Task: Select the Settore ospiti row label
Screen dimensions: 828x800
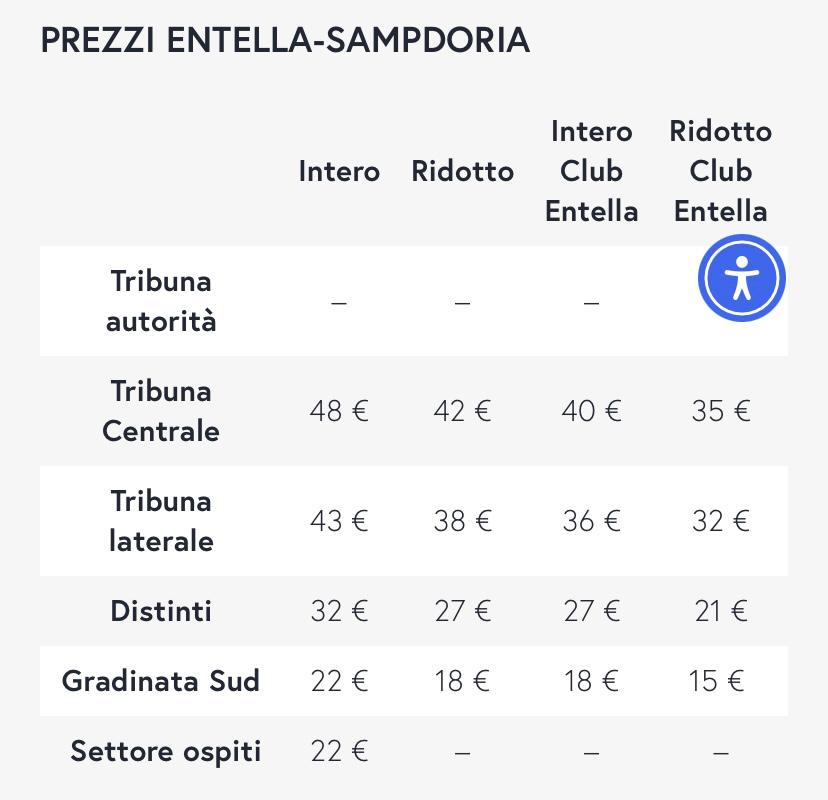Action: [x=165, y=751]
